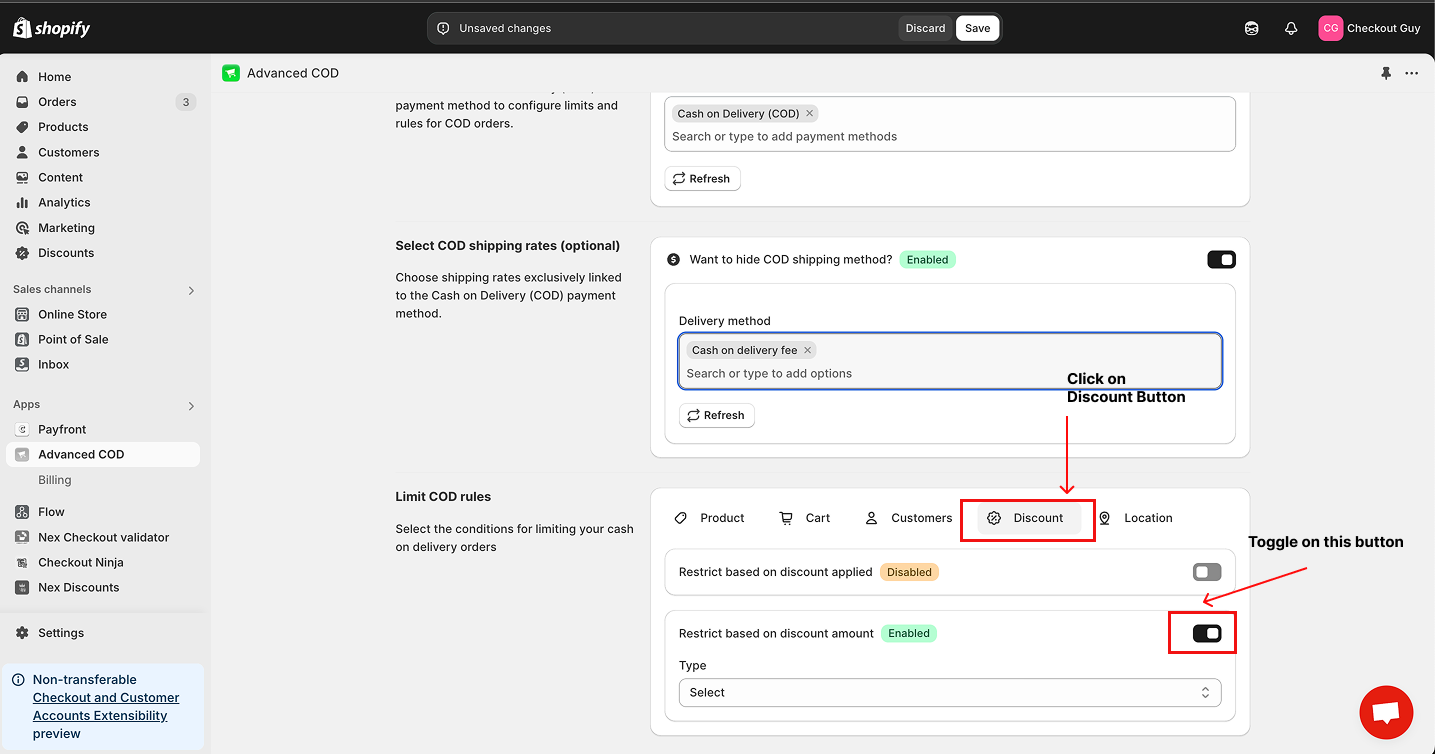Click the notifications bell icon

1291,28
